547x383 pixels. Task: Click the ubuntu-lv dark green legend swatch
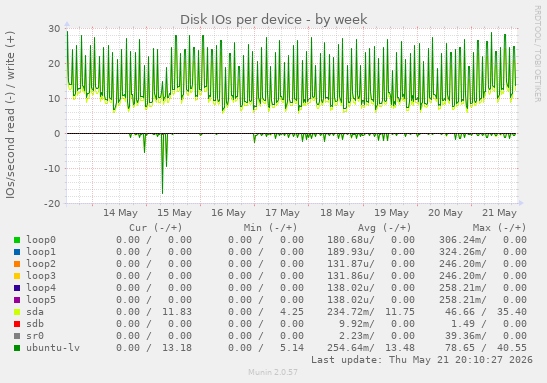(17, 348)
